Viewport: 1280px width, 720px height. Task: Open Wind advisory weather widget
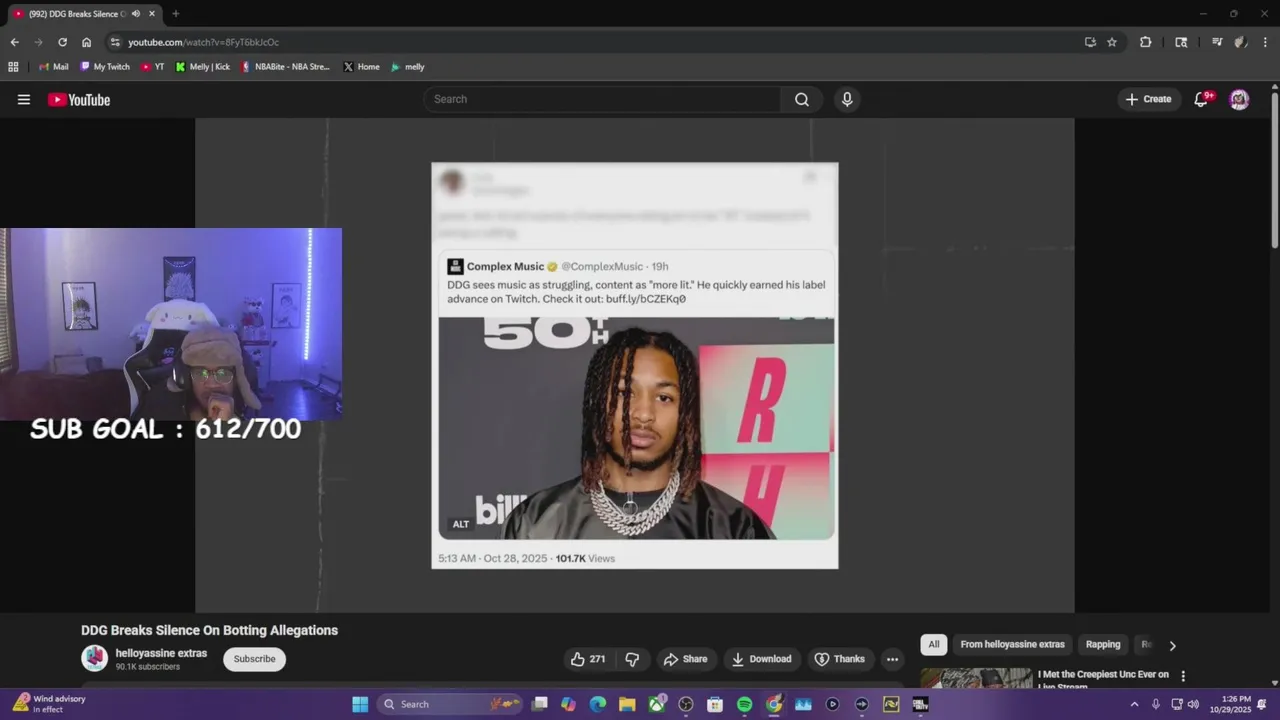pyautogui.click(x=50, y=704)
